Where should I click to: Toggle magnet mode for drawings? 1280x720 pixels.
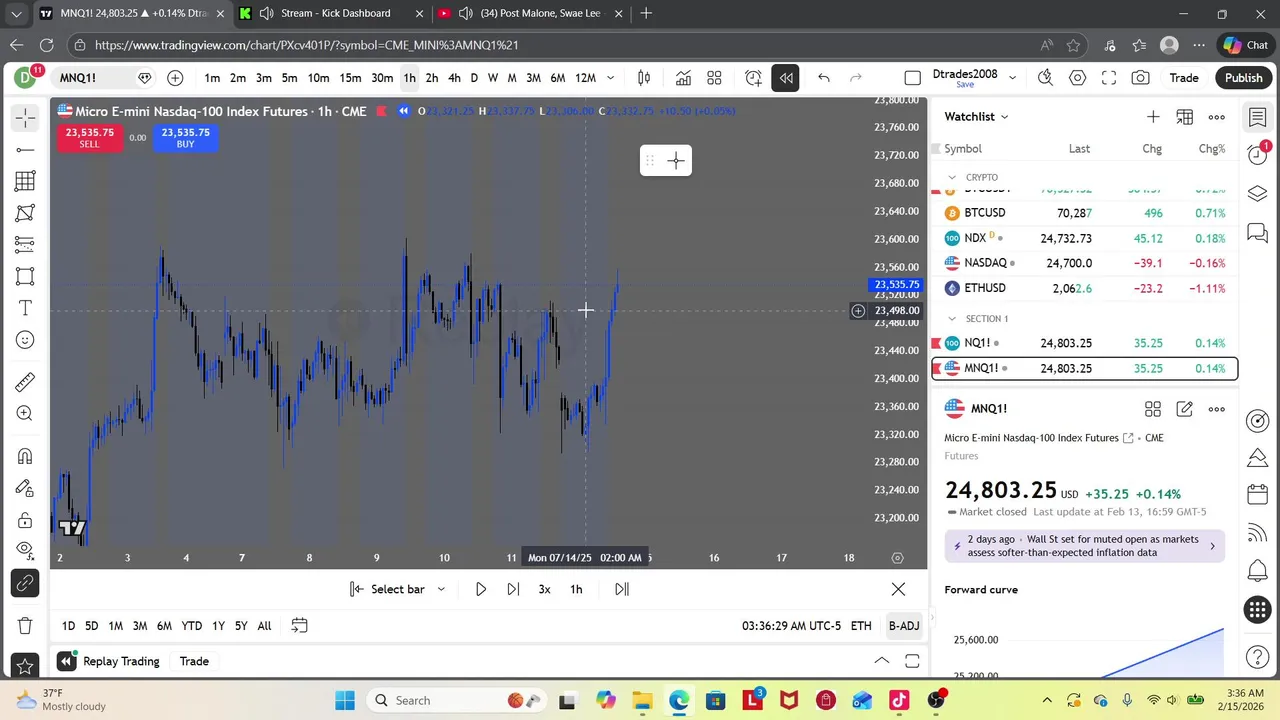point(25,456)
